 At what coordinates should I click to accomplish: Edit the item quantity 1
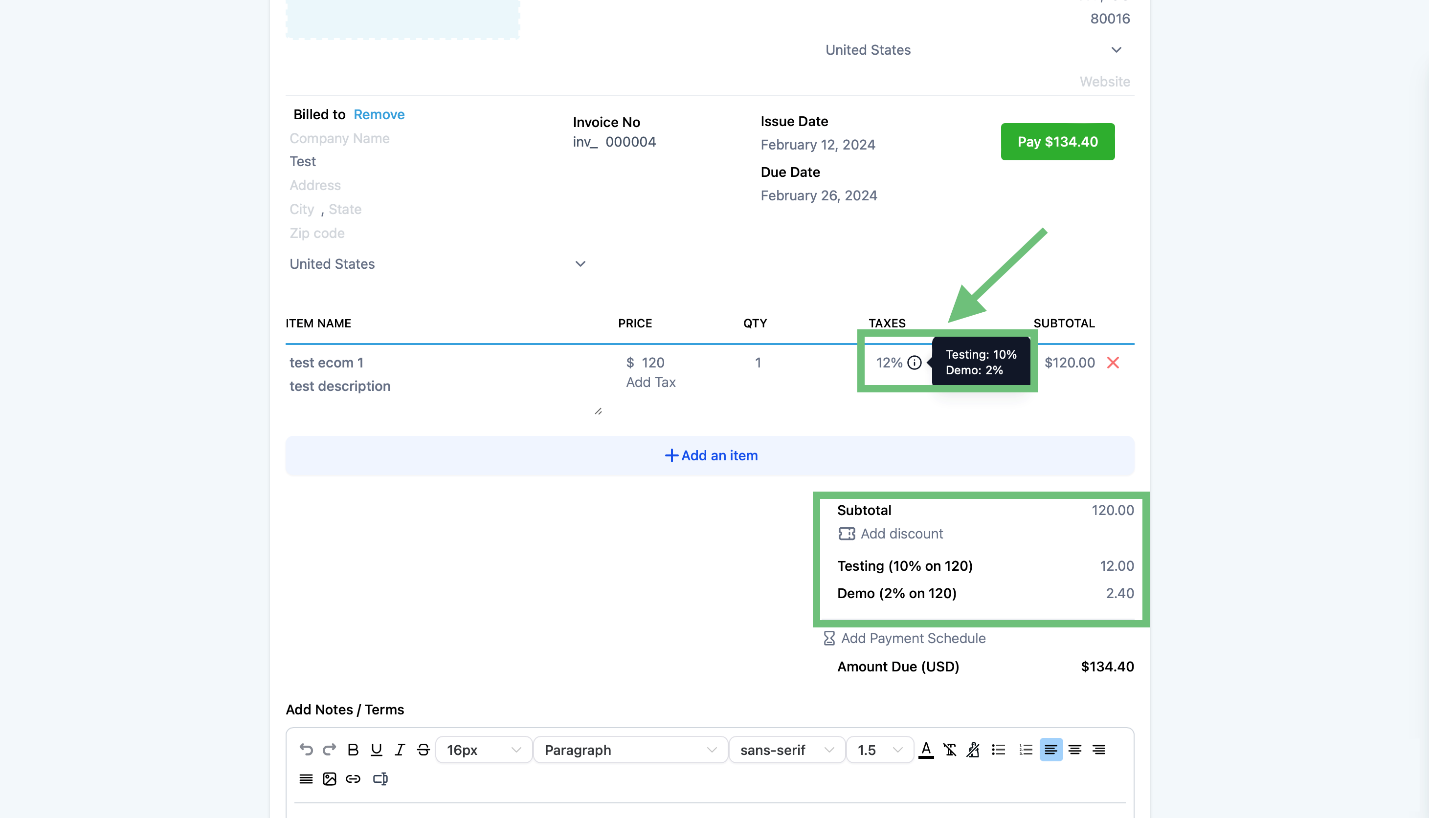[x=758, y=363]
